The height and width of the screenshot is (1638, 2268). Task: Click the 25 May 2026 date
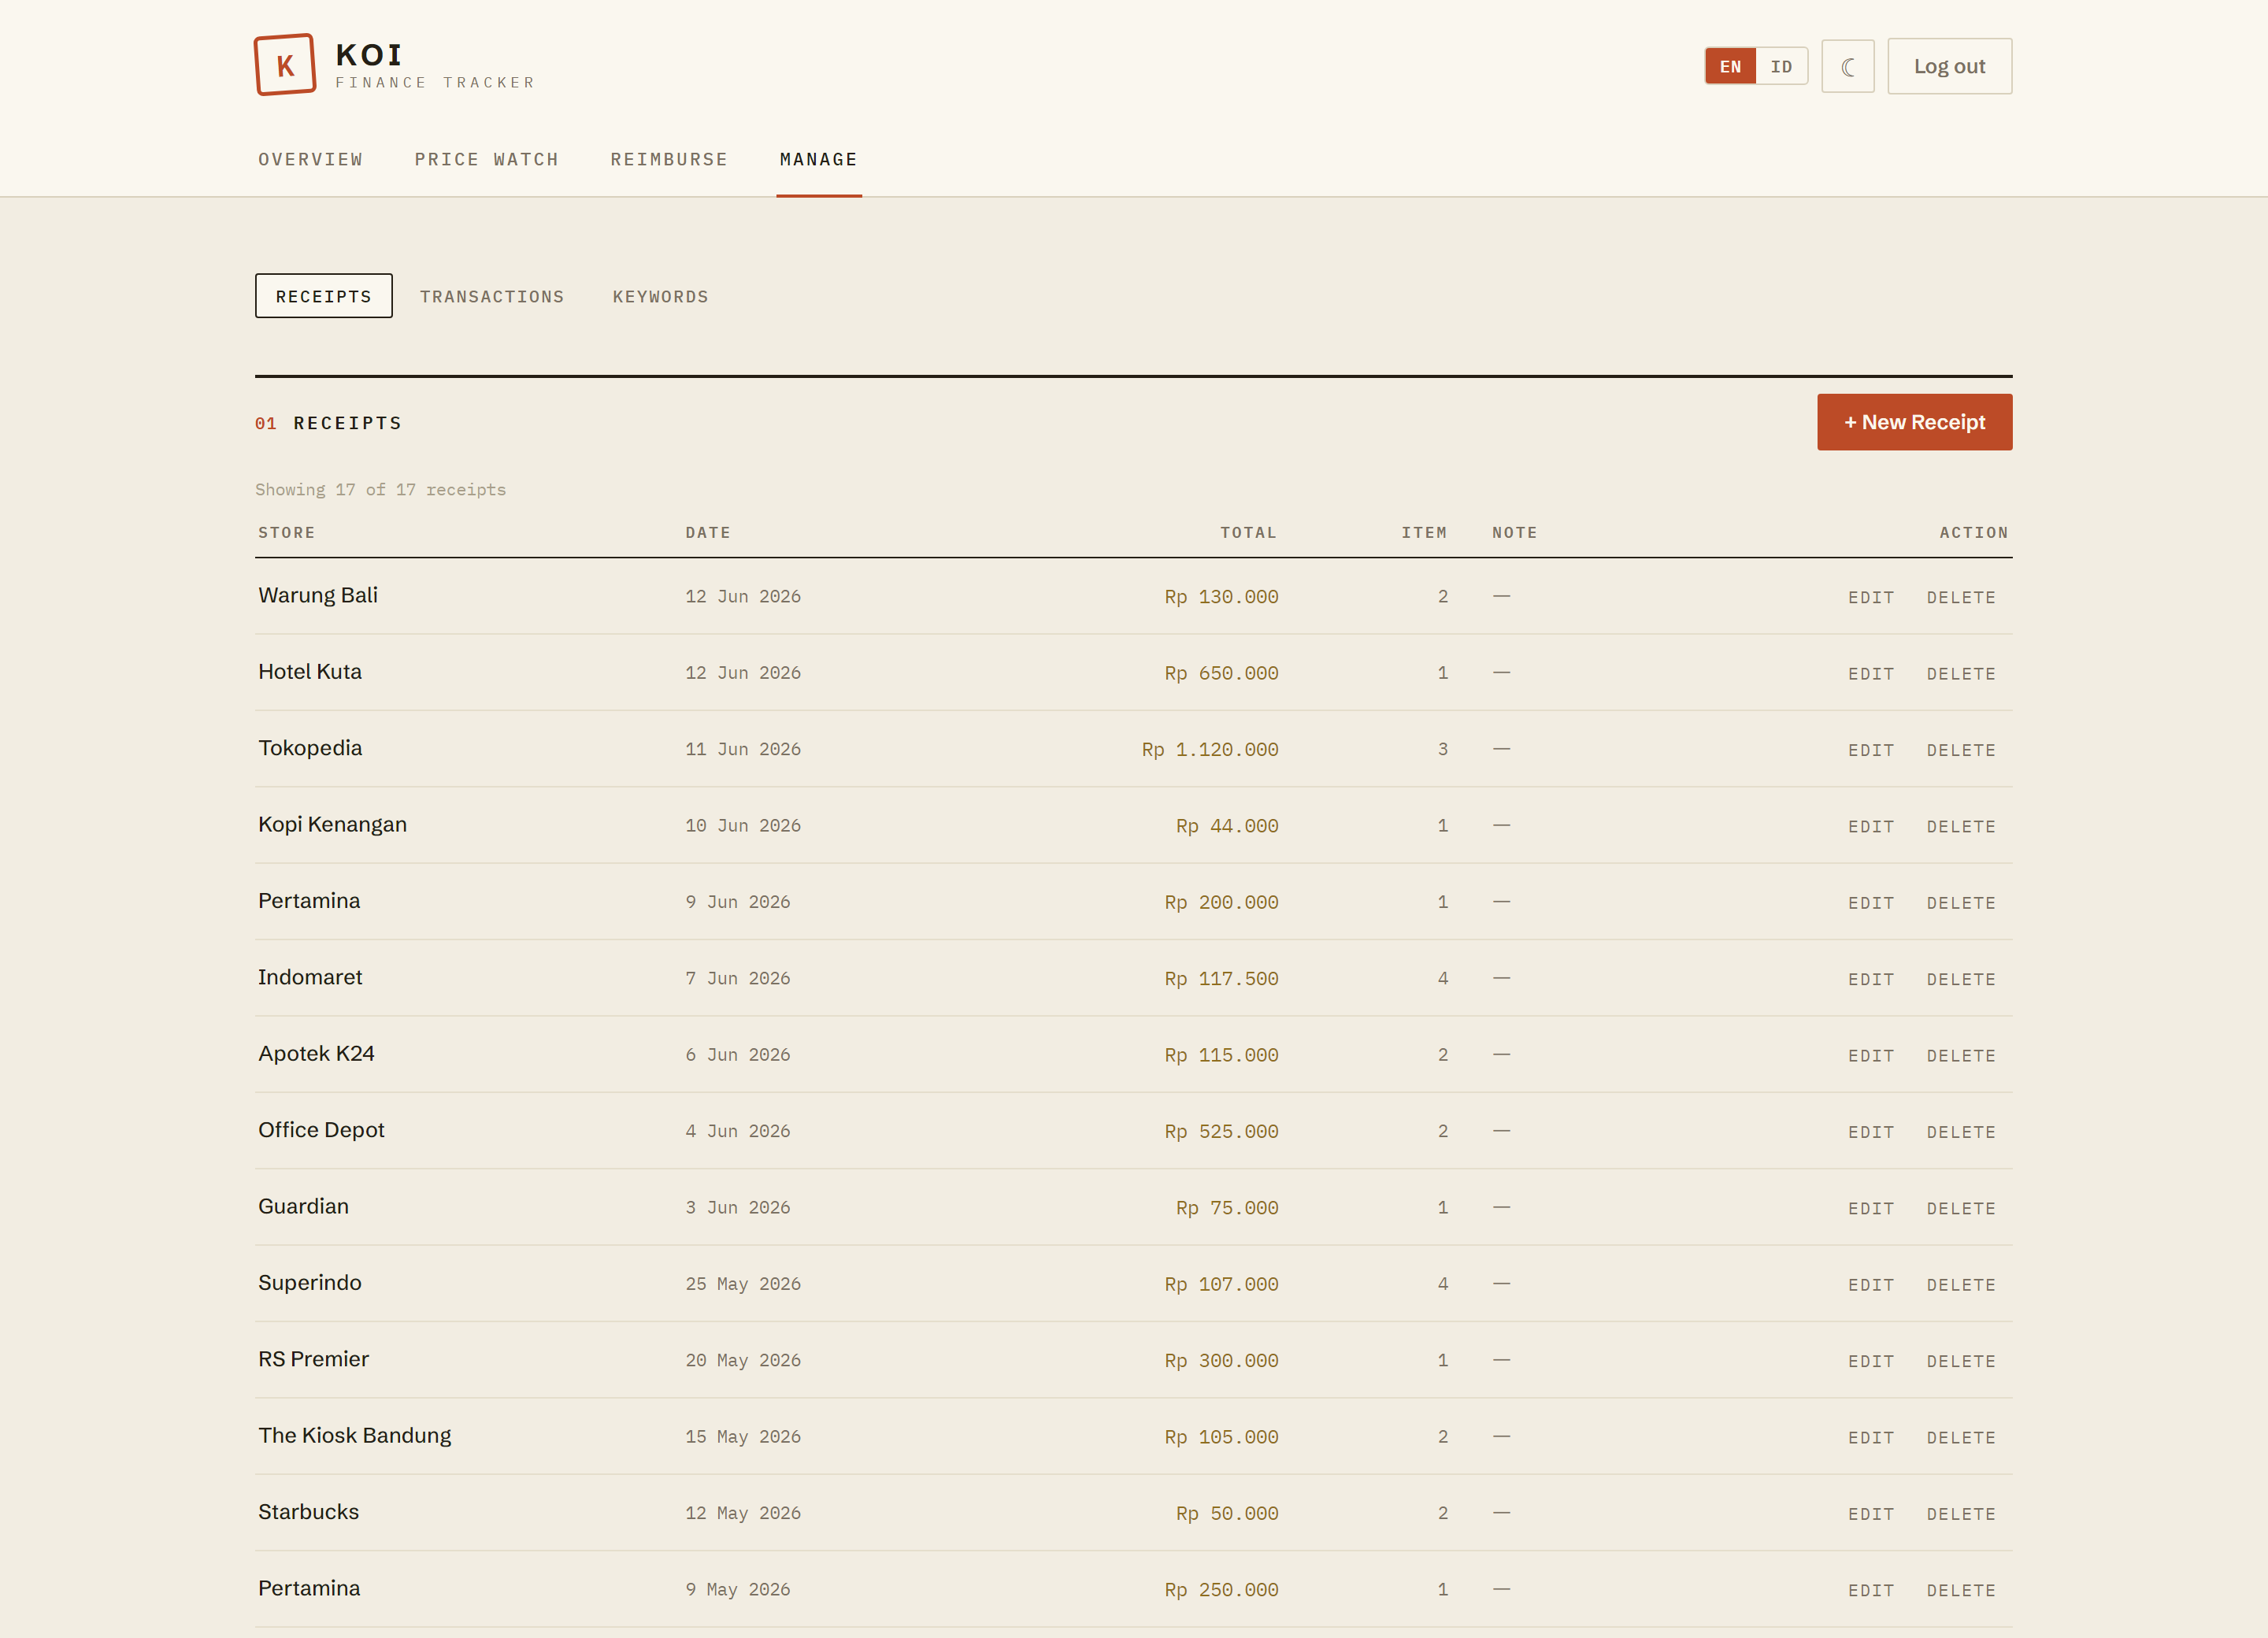click(x=743, y=1284)
